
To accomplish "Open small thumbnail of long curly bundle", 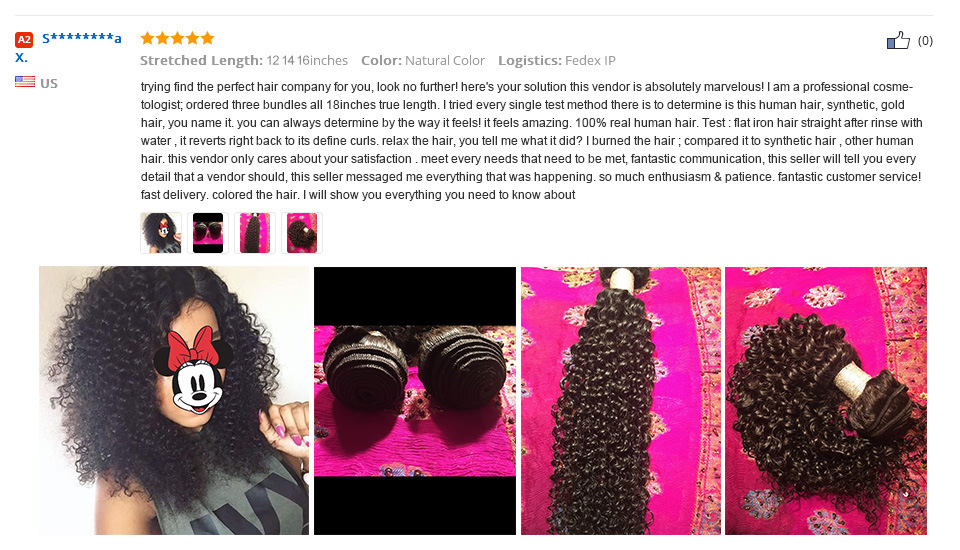I will pyautogui.click(x=255, y=233).
